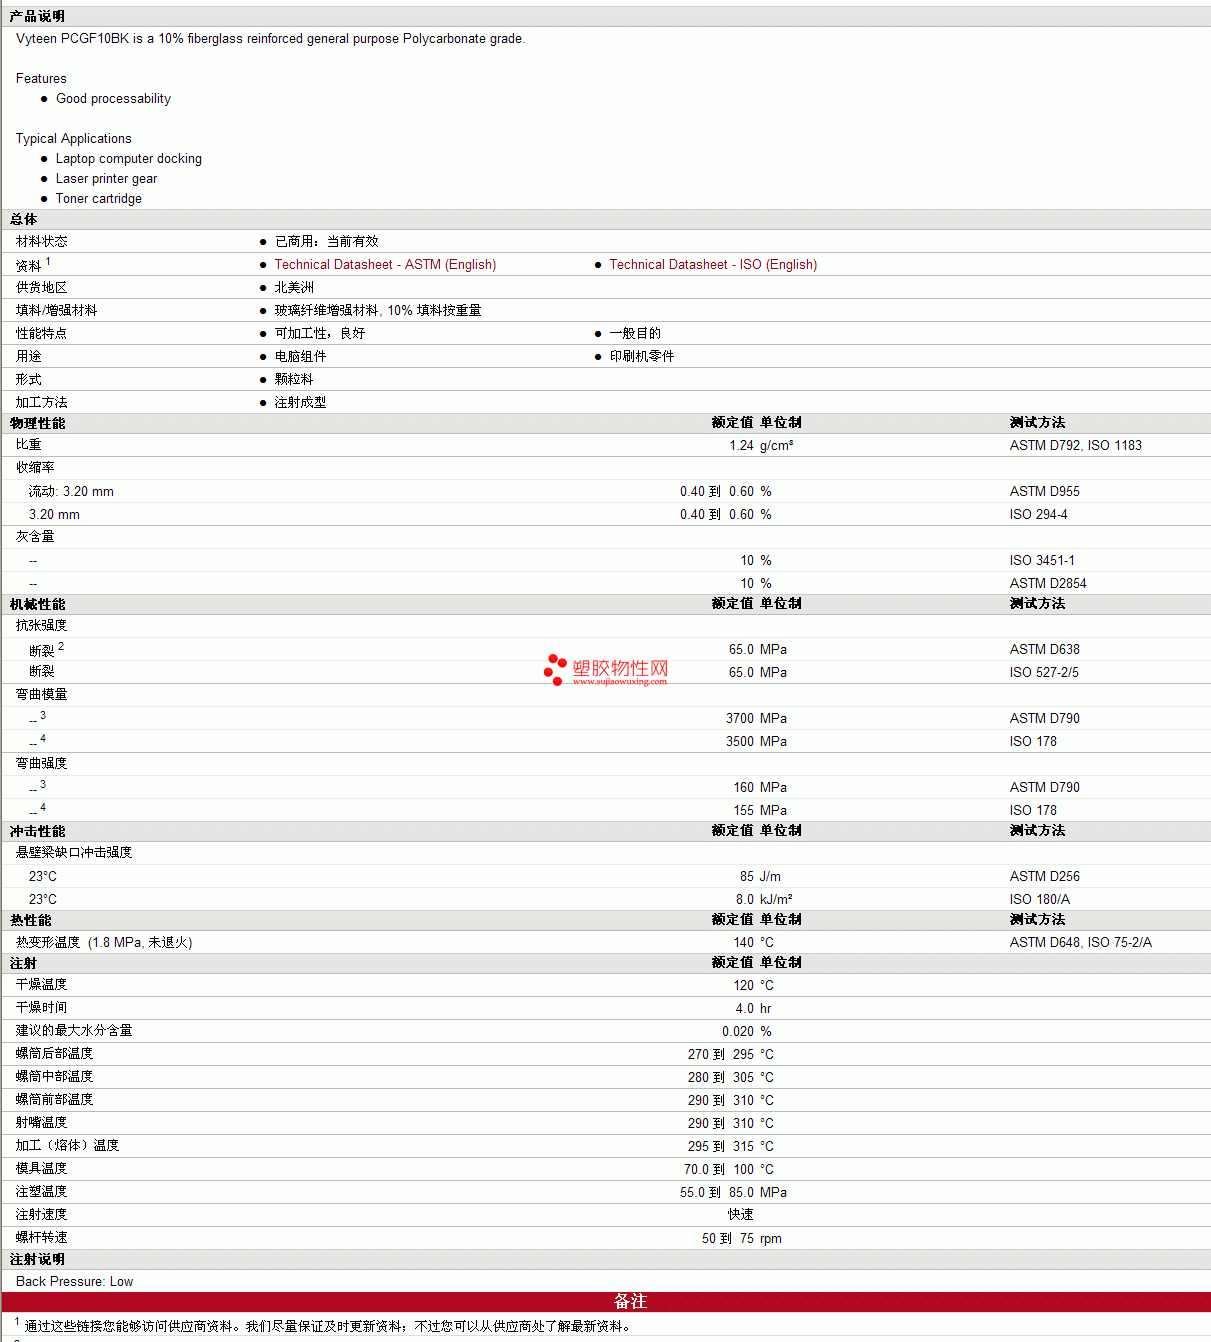Screen dimensions: 1211x1342
Task: Click 玻璃纤维增强材料, 10% 填料按重量 value
Action: pos(378,311)
